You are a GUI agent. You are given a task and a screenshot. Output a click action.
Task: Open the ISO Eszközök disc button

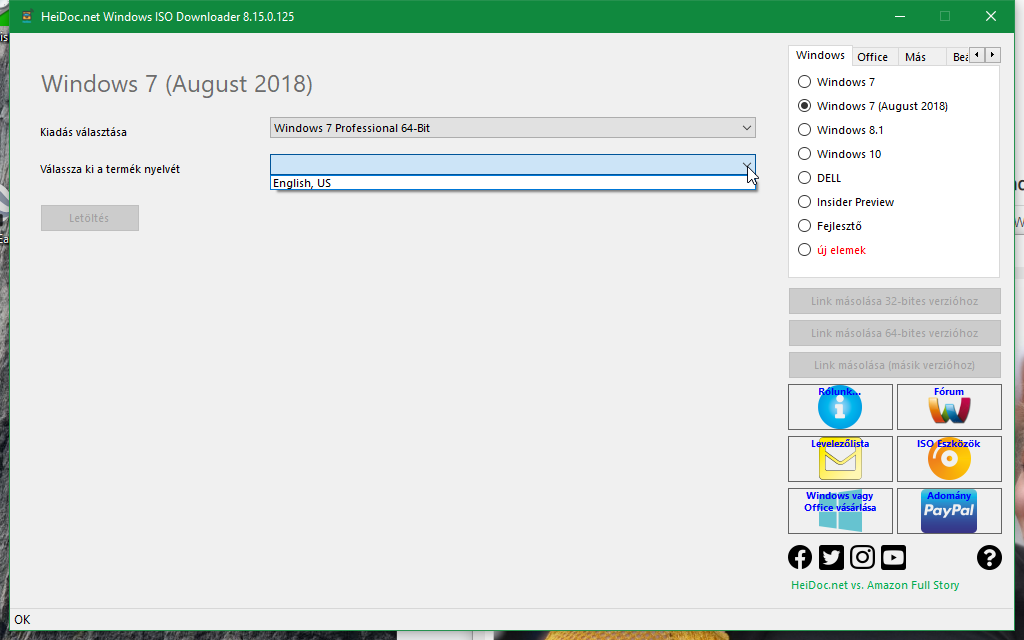click(x=949, y=458)
